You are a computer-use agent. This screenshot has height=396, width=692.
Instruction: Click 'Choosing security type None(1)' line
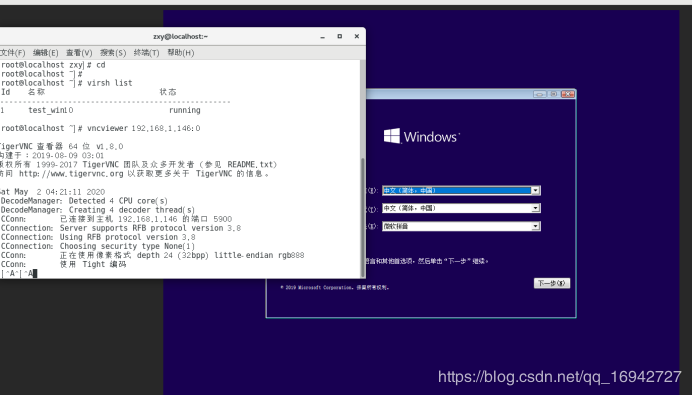[x=127, y=246]
